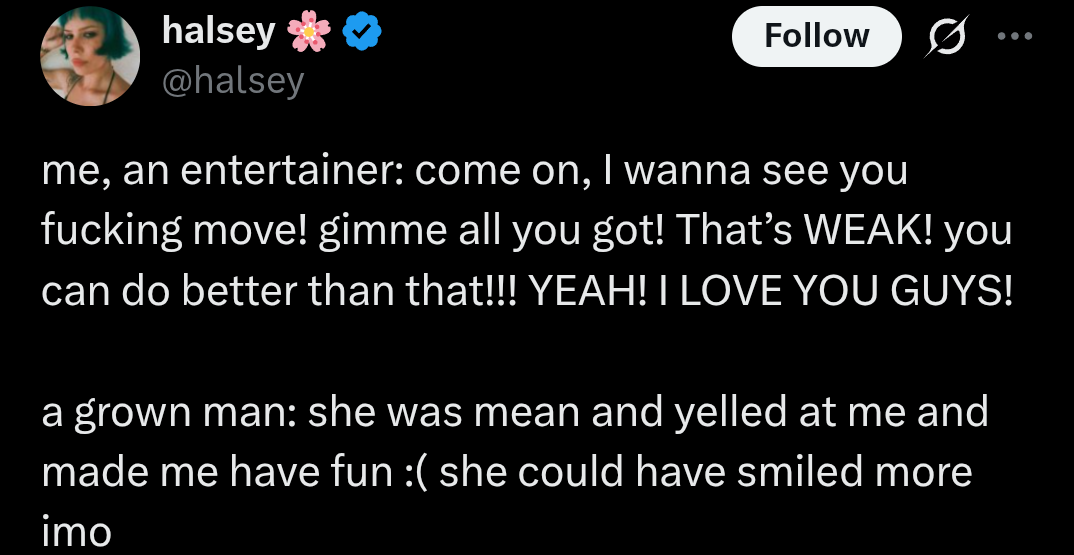Open the halsey display name link
The width and height of the screenshot is (1074, 555).
(218, 33)
